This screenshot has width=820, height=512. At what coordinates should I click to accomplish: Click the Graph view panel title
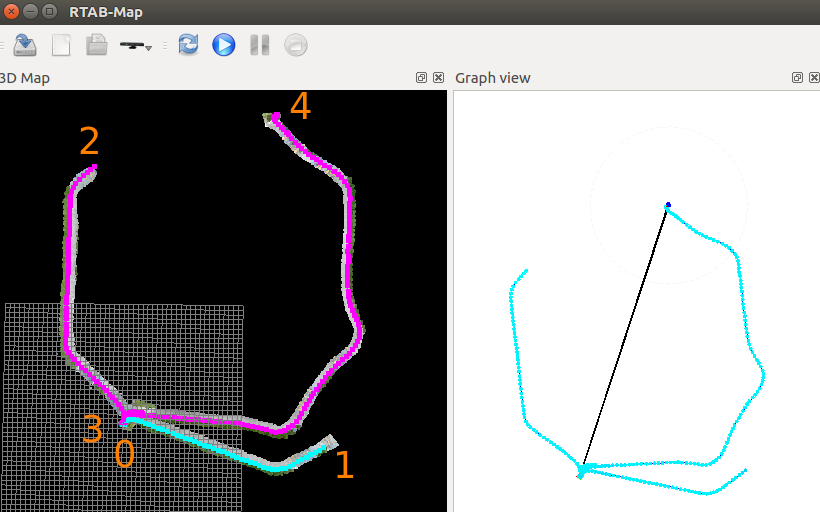pyautogui.click(x=493, y=78)
